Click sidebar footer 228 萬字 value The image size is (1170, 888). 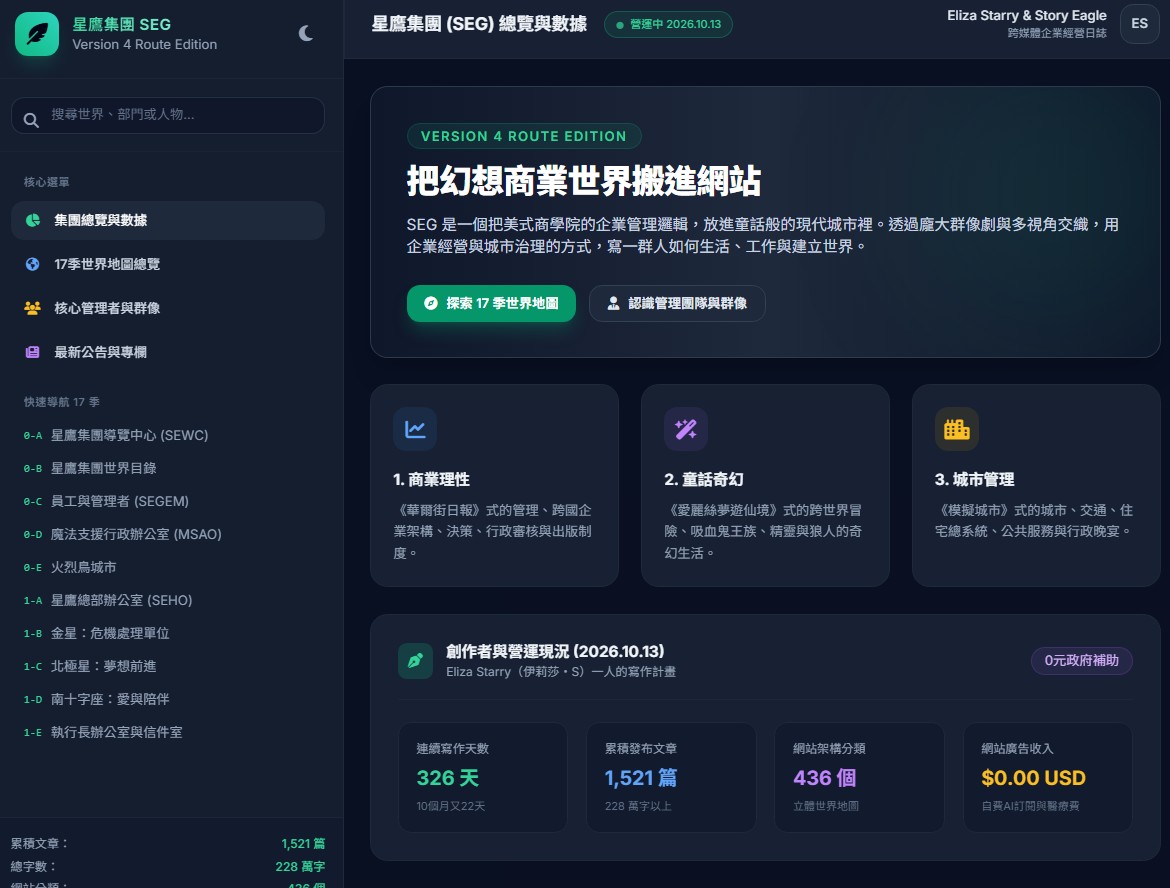click(300, 866)
